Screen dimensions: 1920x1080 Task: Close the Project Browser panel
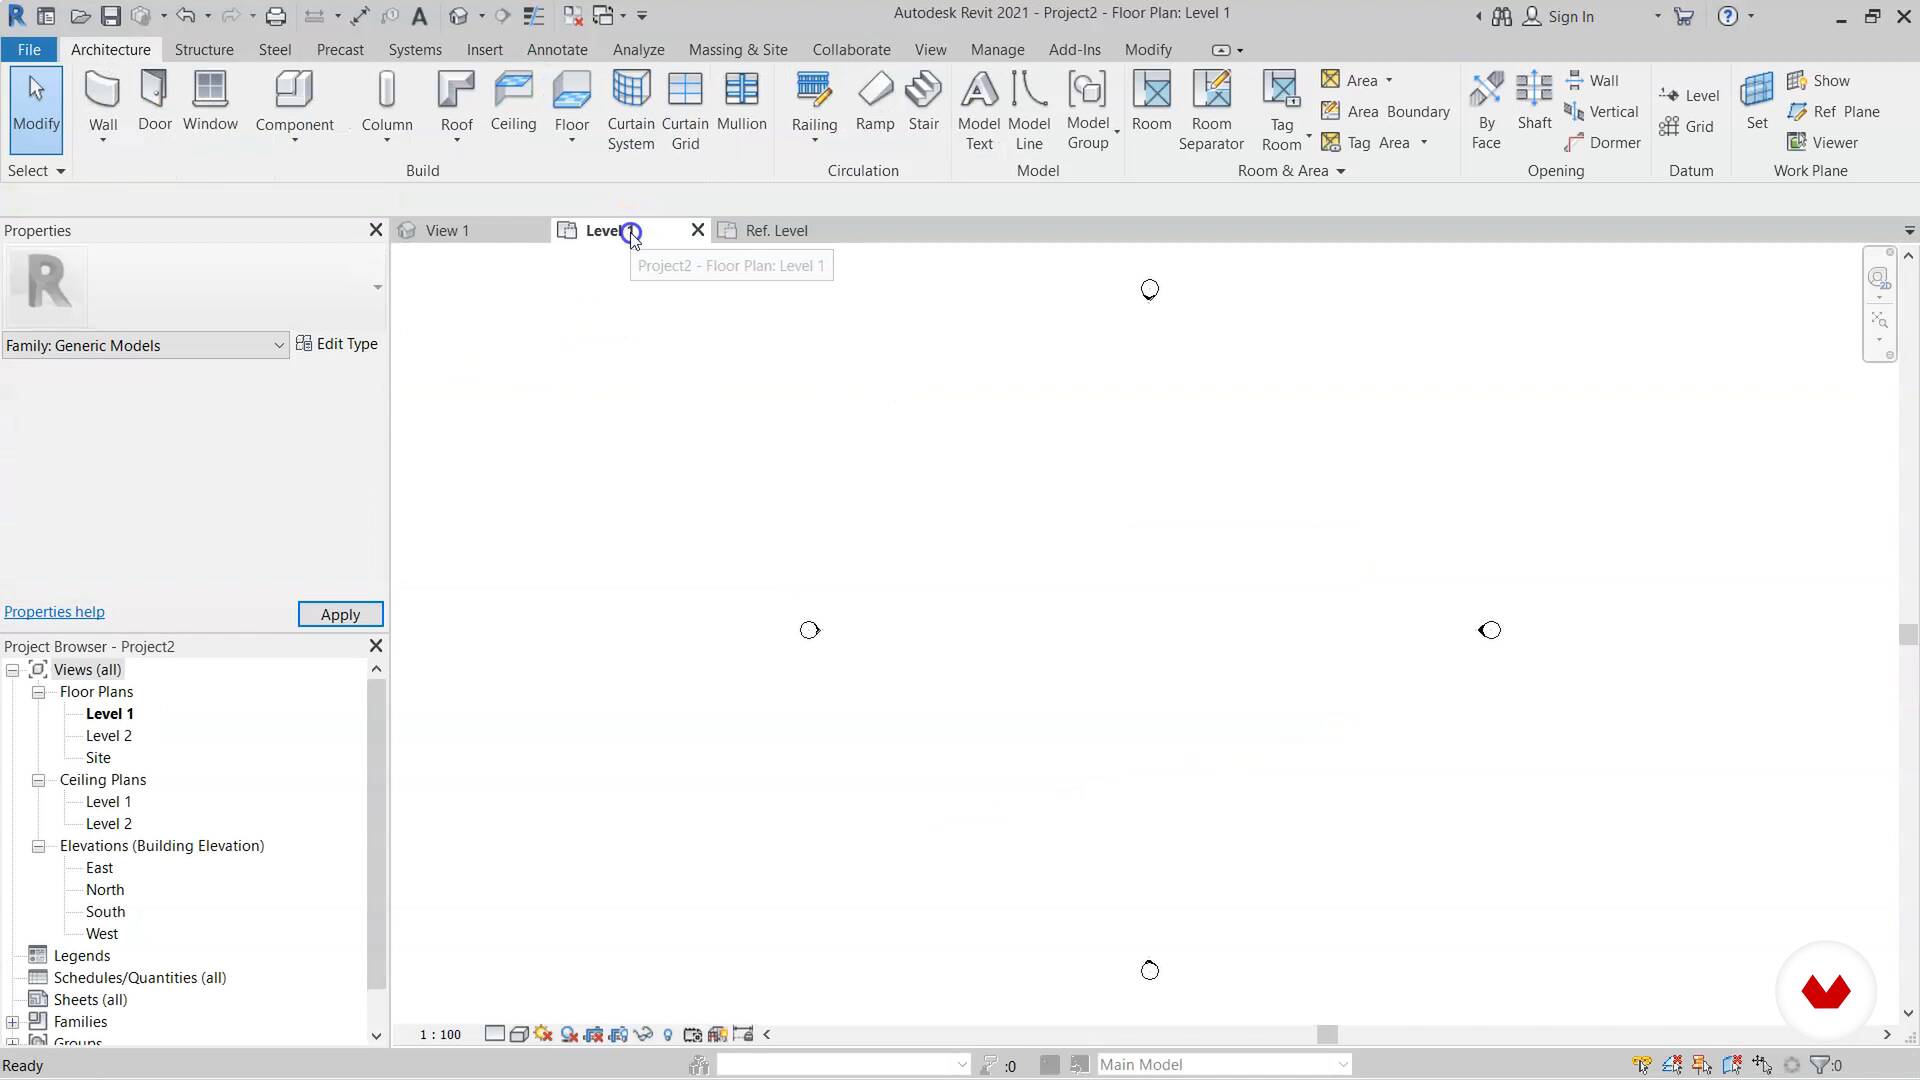pos(376,646)
